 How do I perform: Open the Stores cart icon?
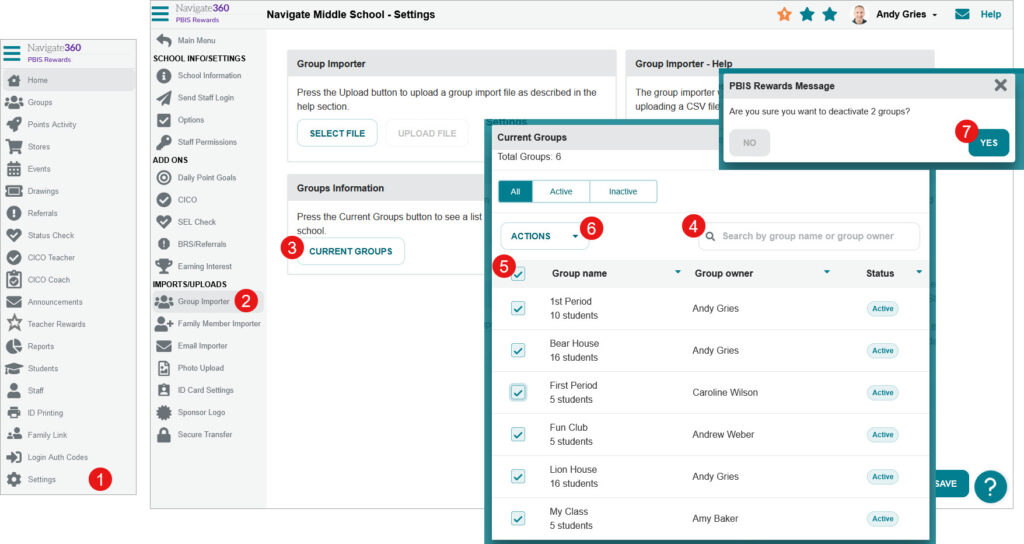coord(14,147)
